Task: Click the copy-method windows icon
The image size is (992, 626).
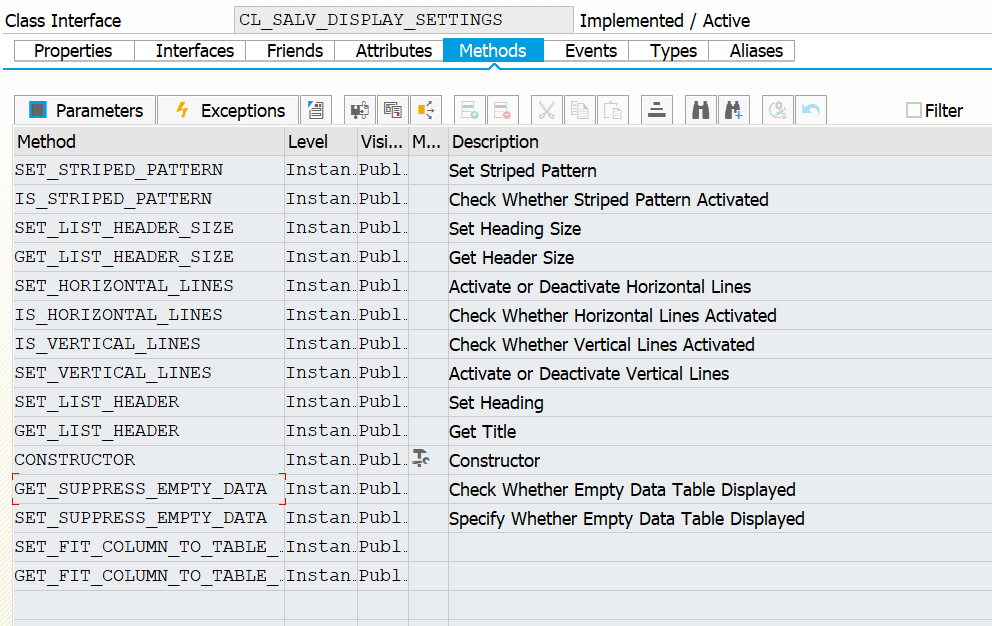Action: [393, 110]
